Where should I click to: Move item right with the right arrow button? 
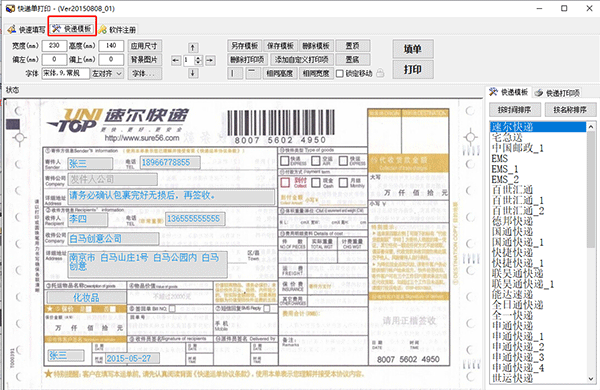point(210,60)
